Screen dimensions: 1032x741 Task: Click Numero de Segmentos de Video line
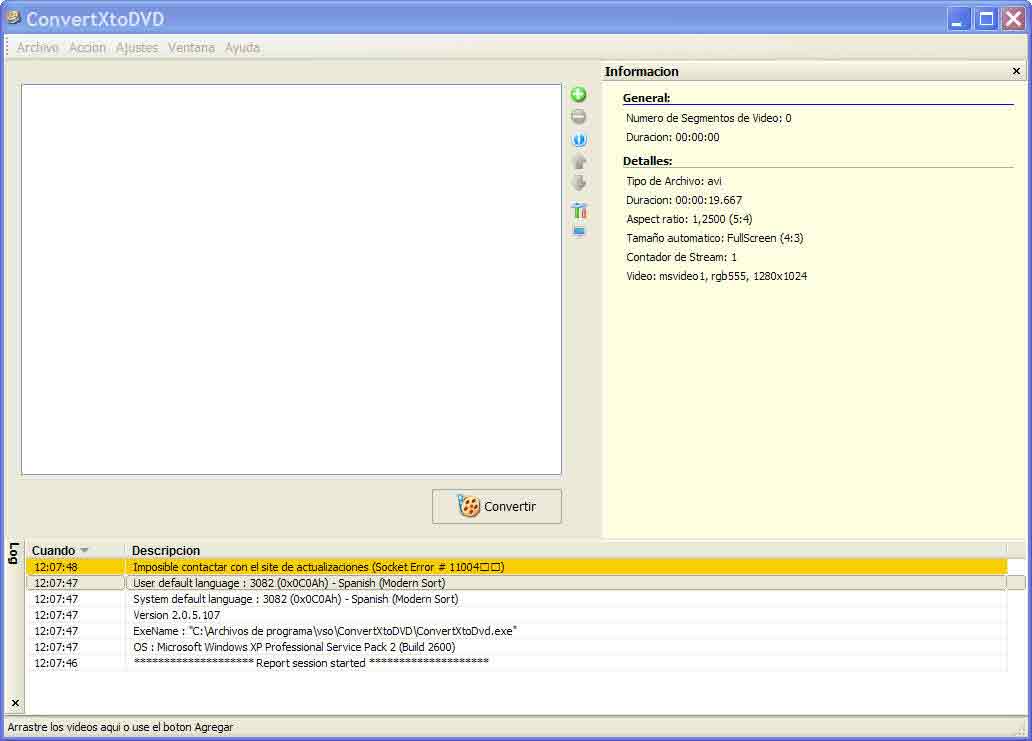[708, 118]
